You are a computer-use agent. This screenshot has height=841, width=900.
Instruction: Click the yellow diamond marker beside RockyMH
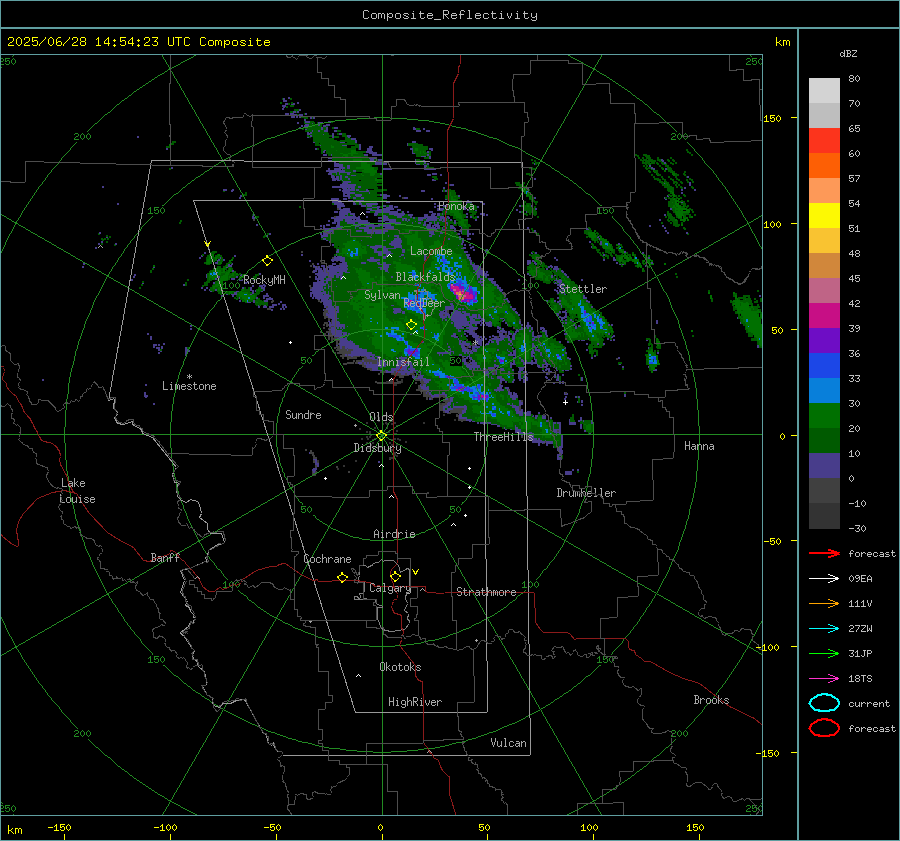point(267,261)
